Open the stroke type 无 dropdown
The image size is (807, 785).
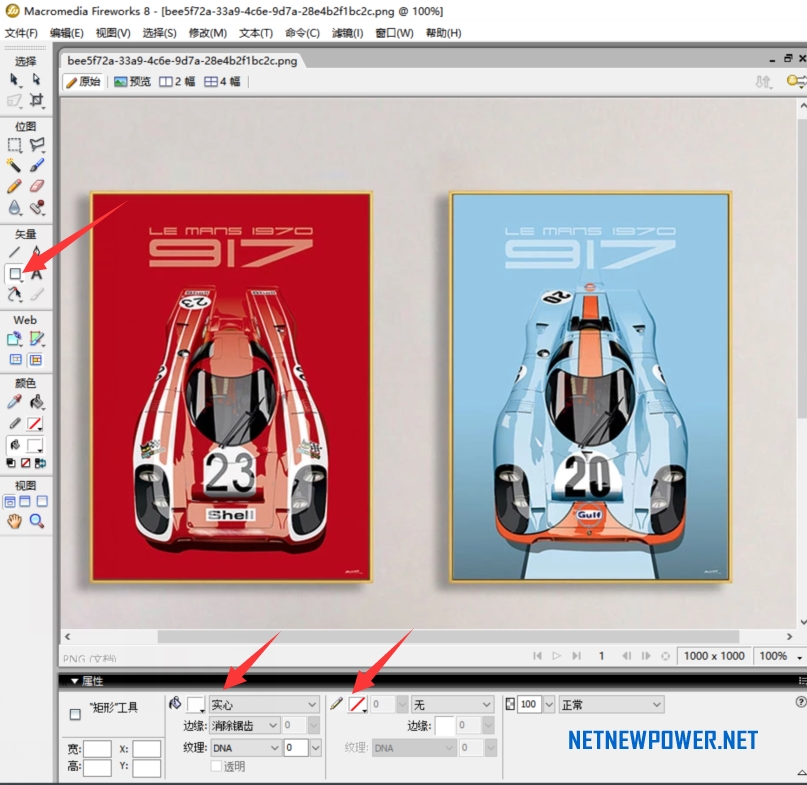tap(452, 704)
